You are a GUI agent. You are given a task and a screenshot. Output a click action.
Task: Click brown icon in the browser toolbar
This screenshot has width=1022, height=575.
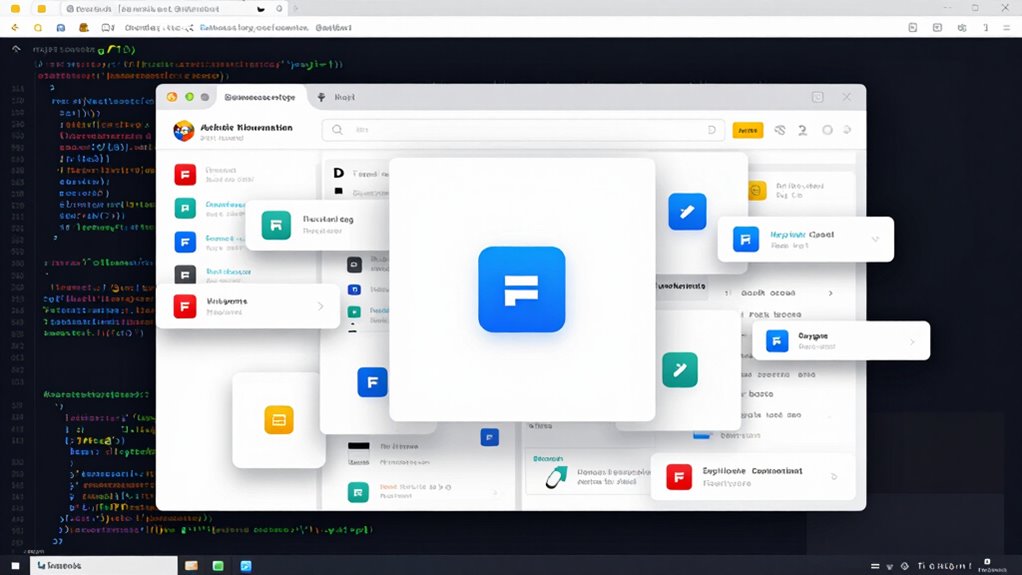coord(83,27)
